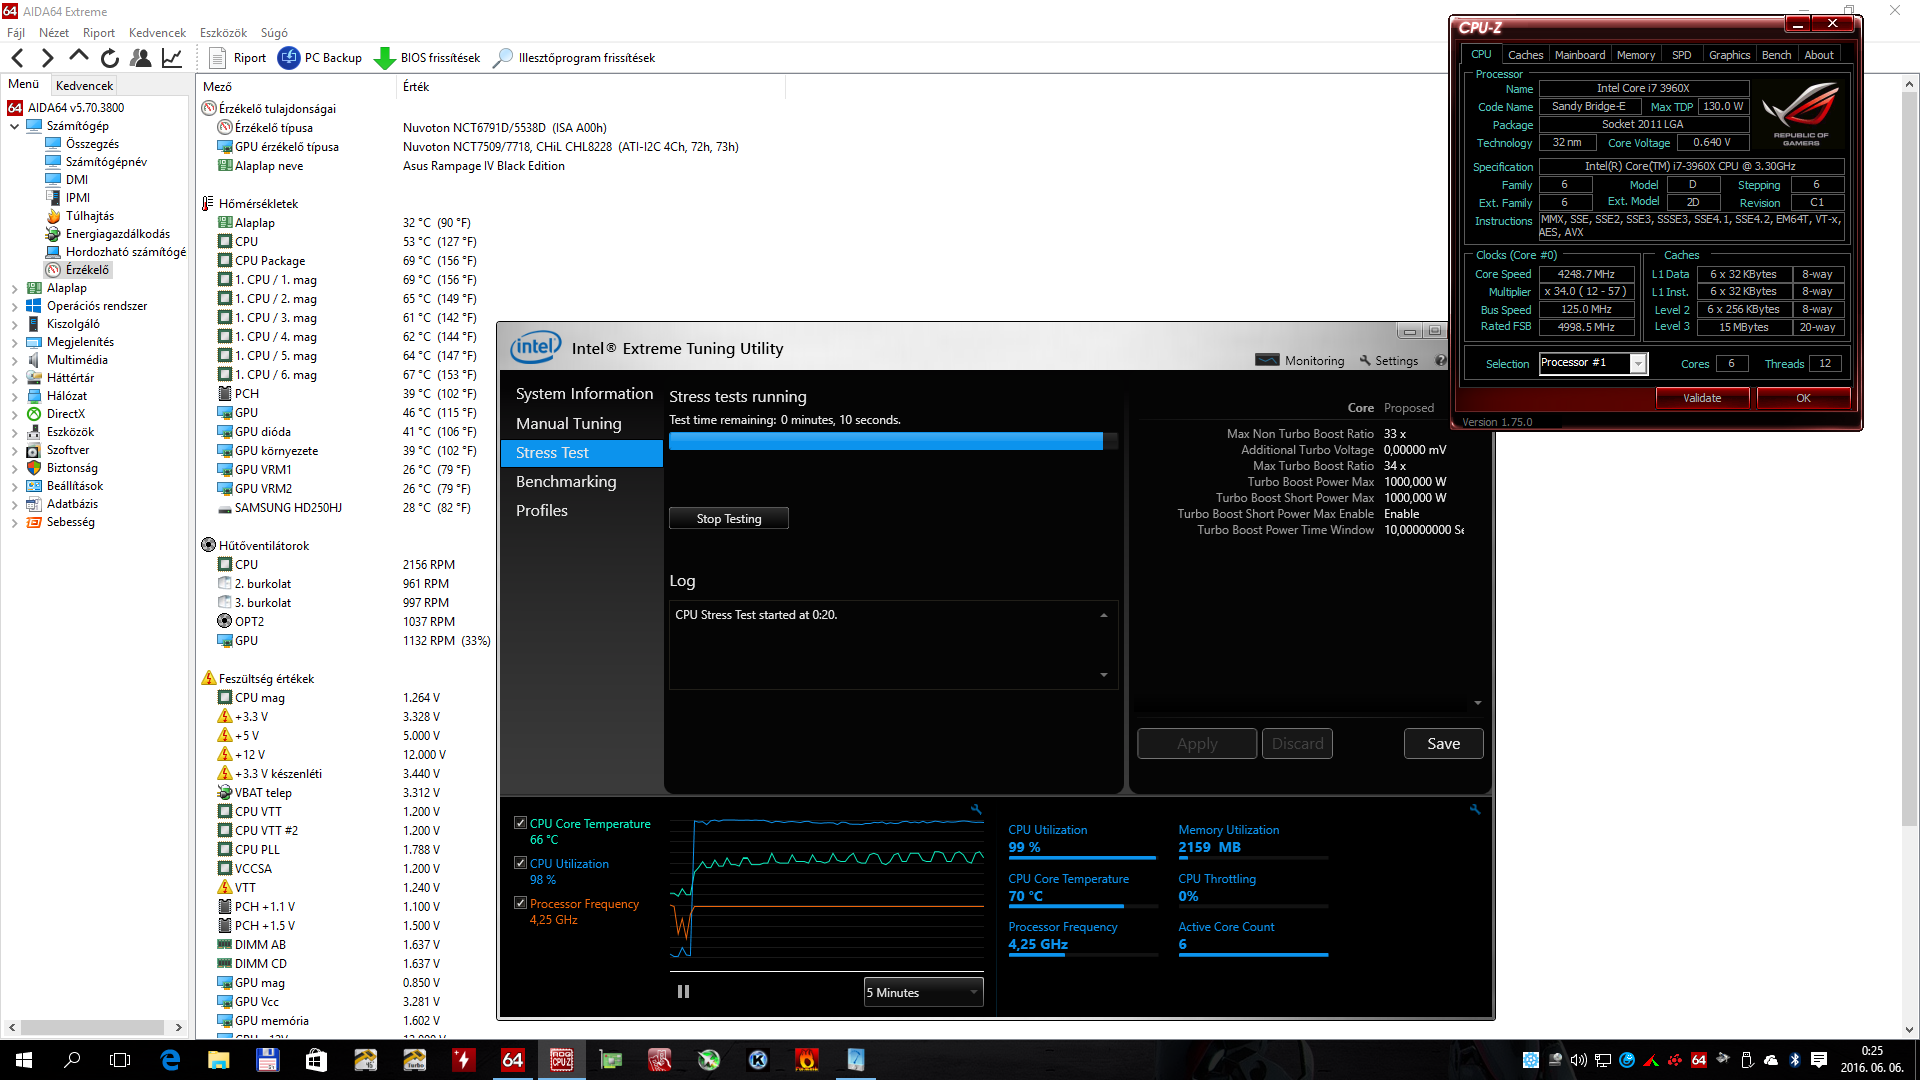1920x1080 pixels.
Task: Open Settings in Intel XTU header
Action: point(1389,360)
